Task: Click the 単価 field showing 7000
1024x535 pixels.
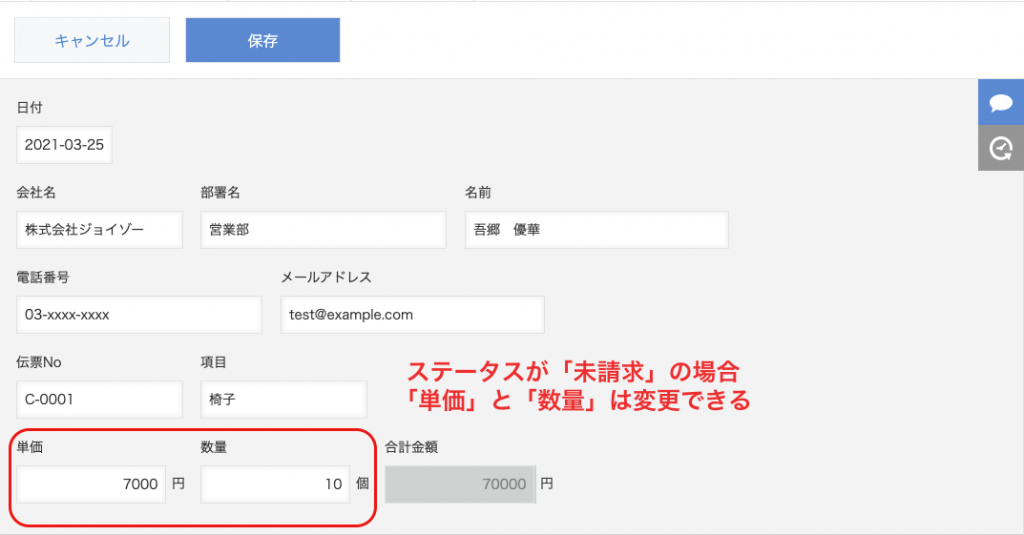Action: tap(91, 485)
